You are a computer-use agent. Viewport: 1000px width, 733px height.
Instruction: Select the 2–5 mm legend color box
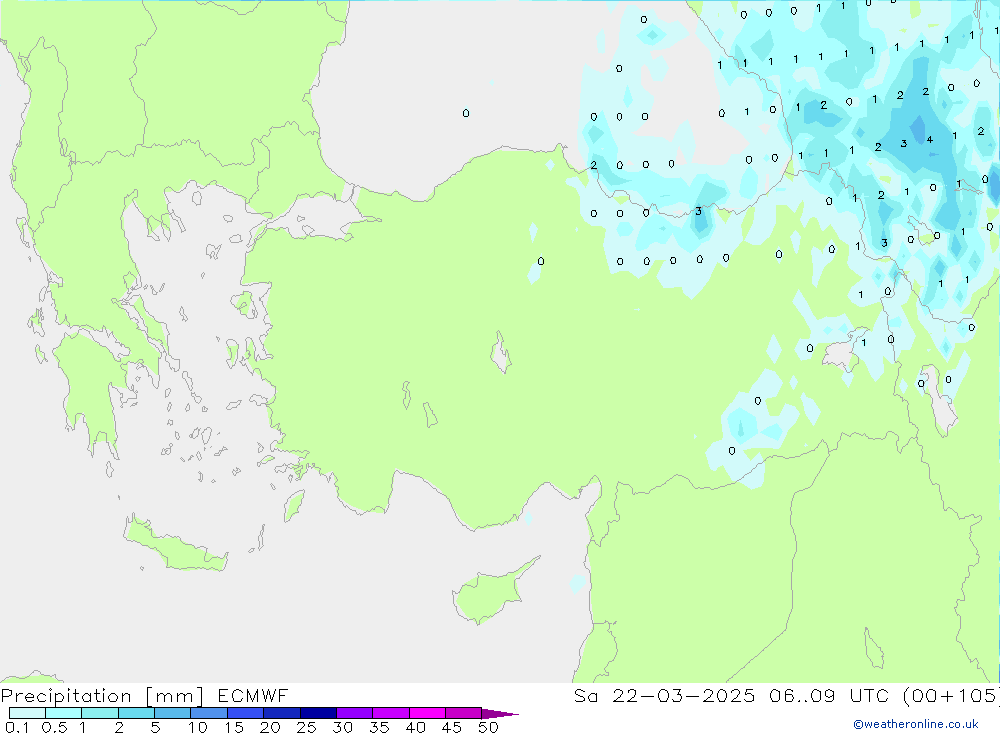(x=136, y=713)
